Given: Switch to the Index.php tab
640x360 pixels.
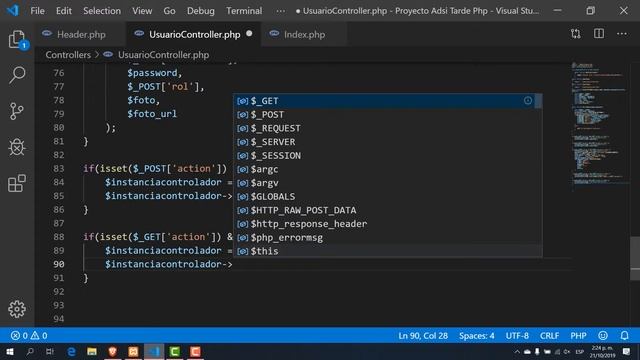Looking at the screenshot, I should click(x=304, y=34).
